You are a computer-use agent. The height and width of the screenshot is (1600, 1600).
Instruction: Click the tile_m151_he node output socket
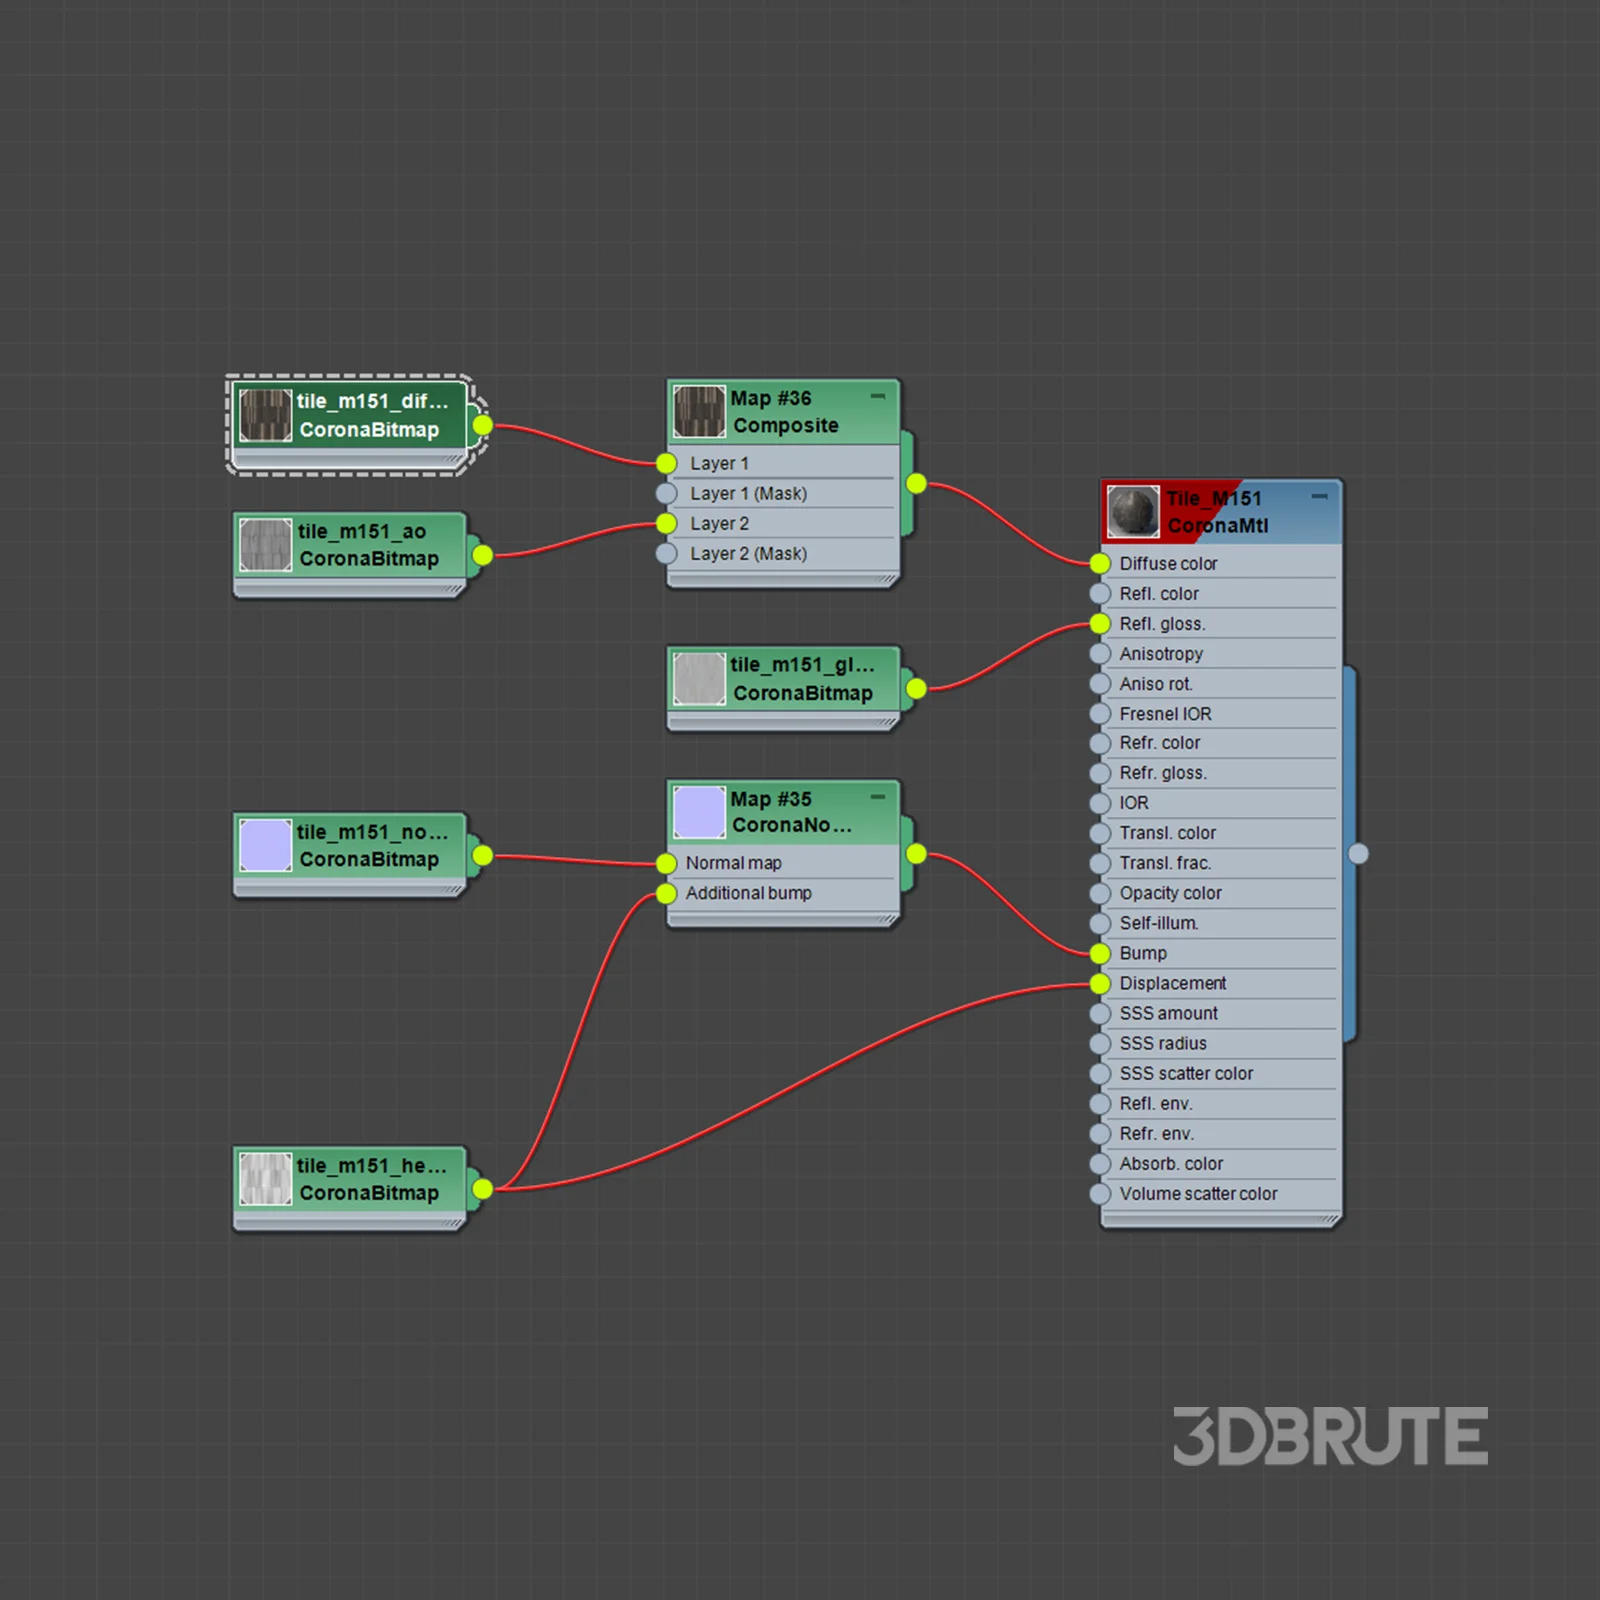pyautogui.click(x=482, y=1189)
